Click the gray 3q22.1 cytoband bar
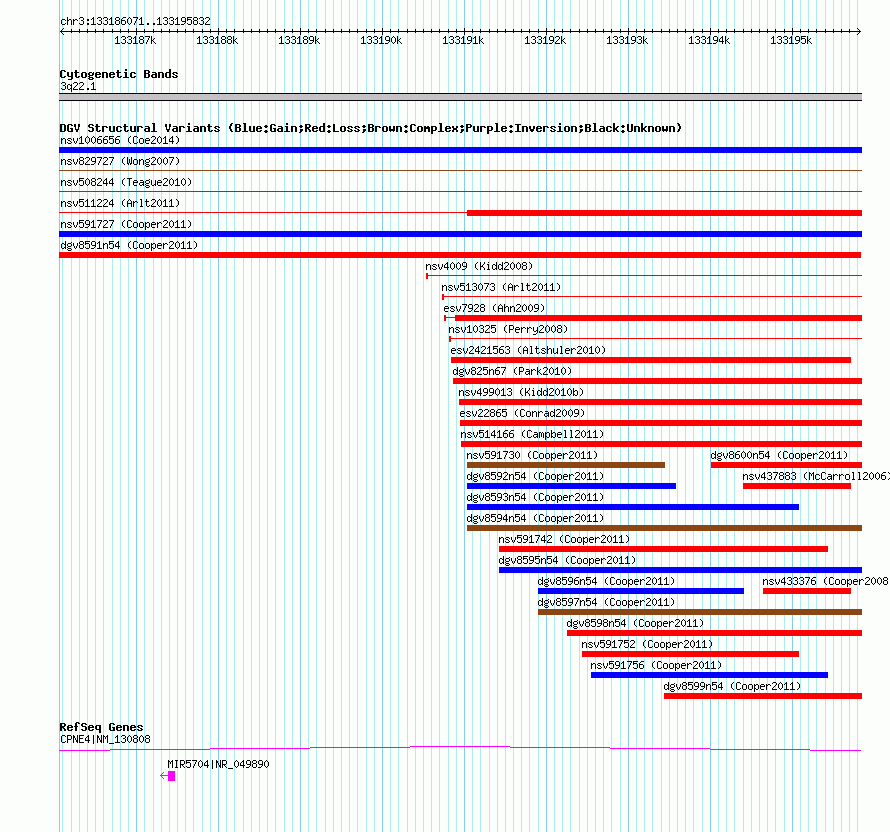The width and height of the screenshot is (890, 832). [x=460, y=97]
